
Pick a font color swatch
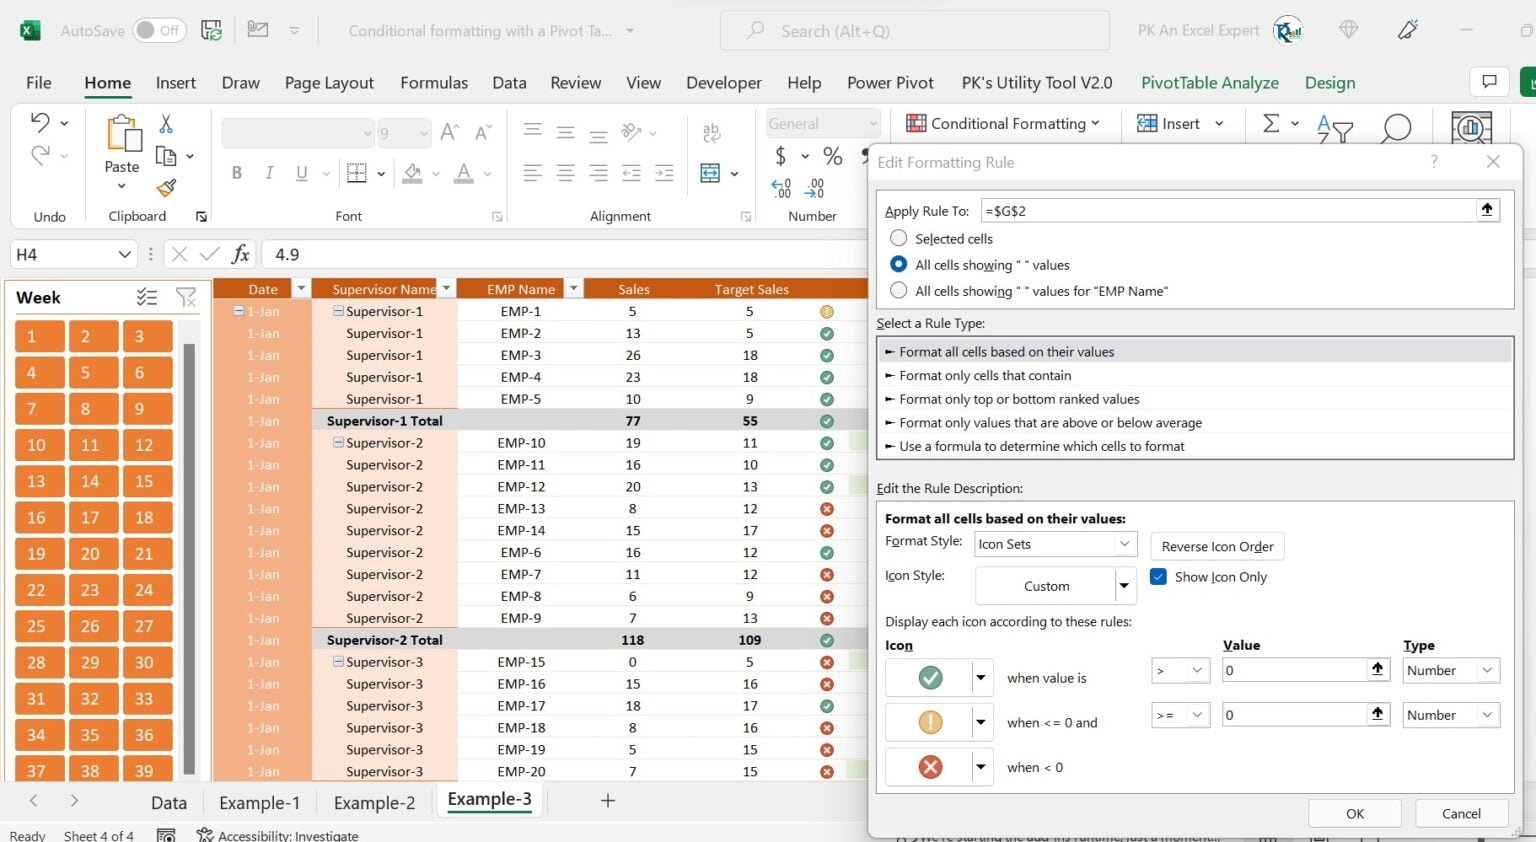[x=462, y=172]
